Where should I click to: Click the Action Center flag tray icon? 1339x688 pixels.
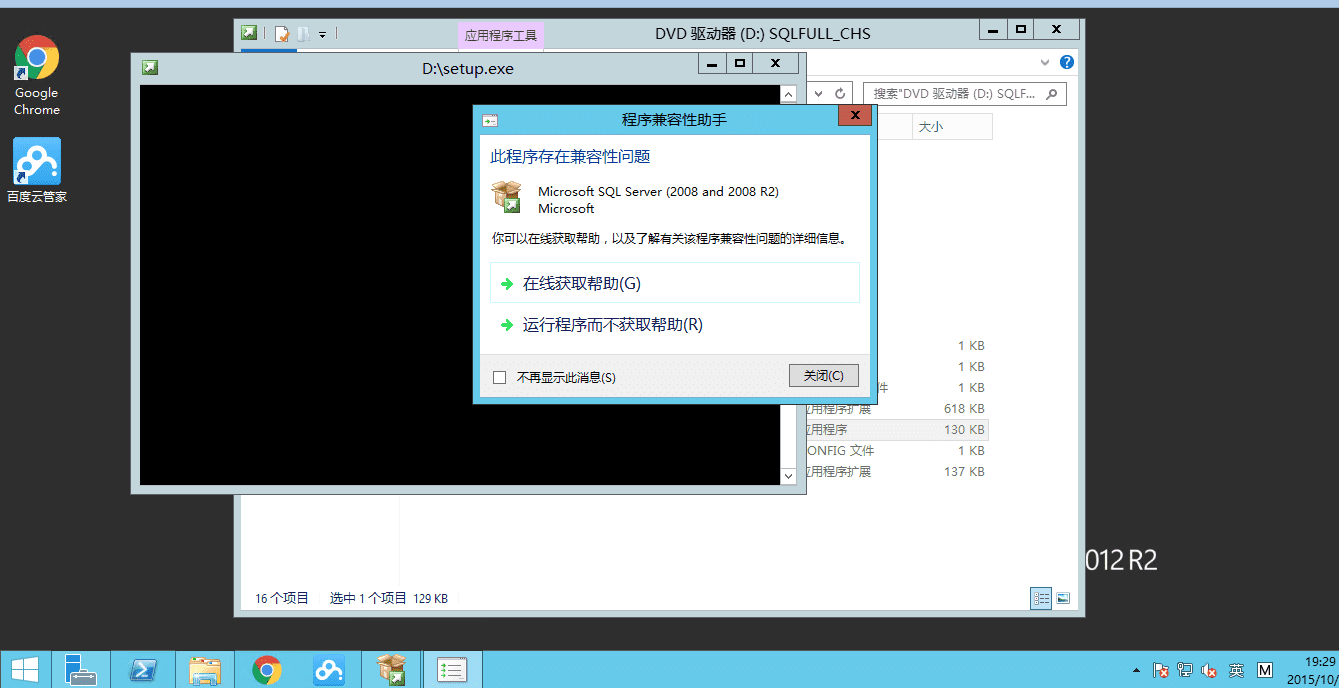(x=1163, y=670)
